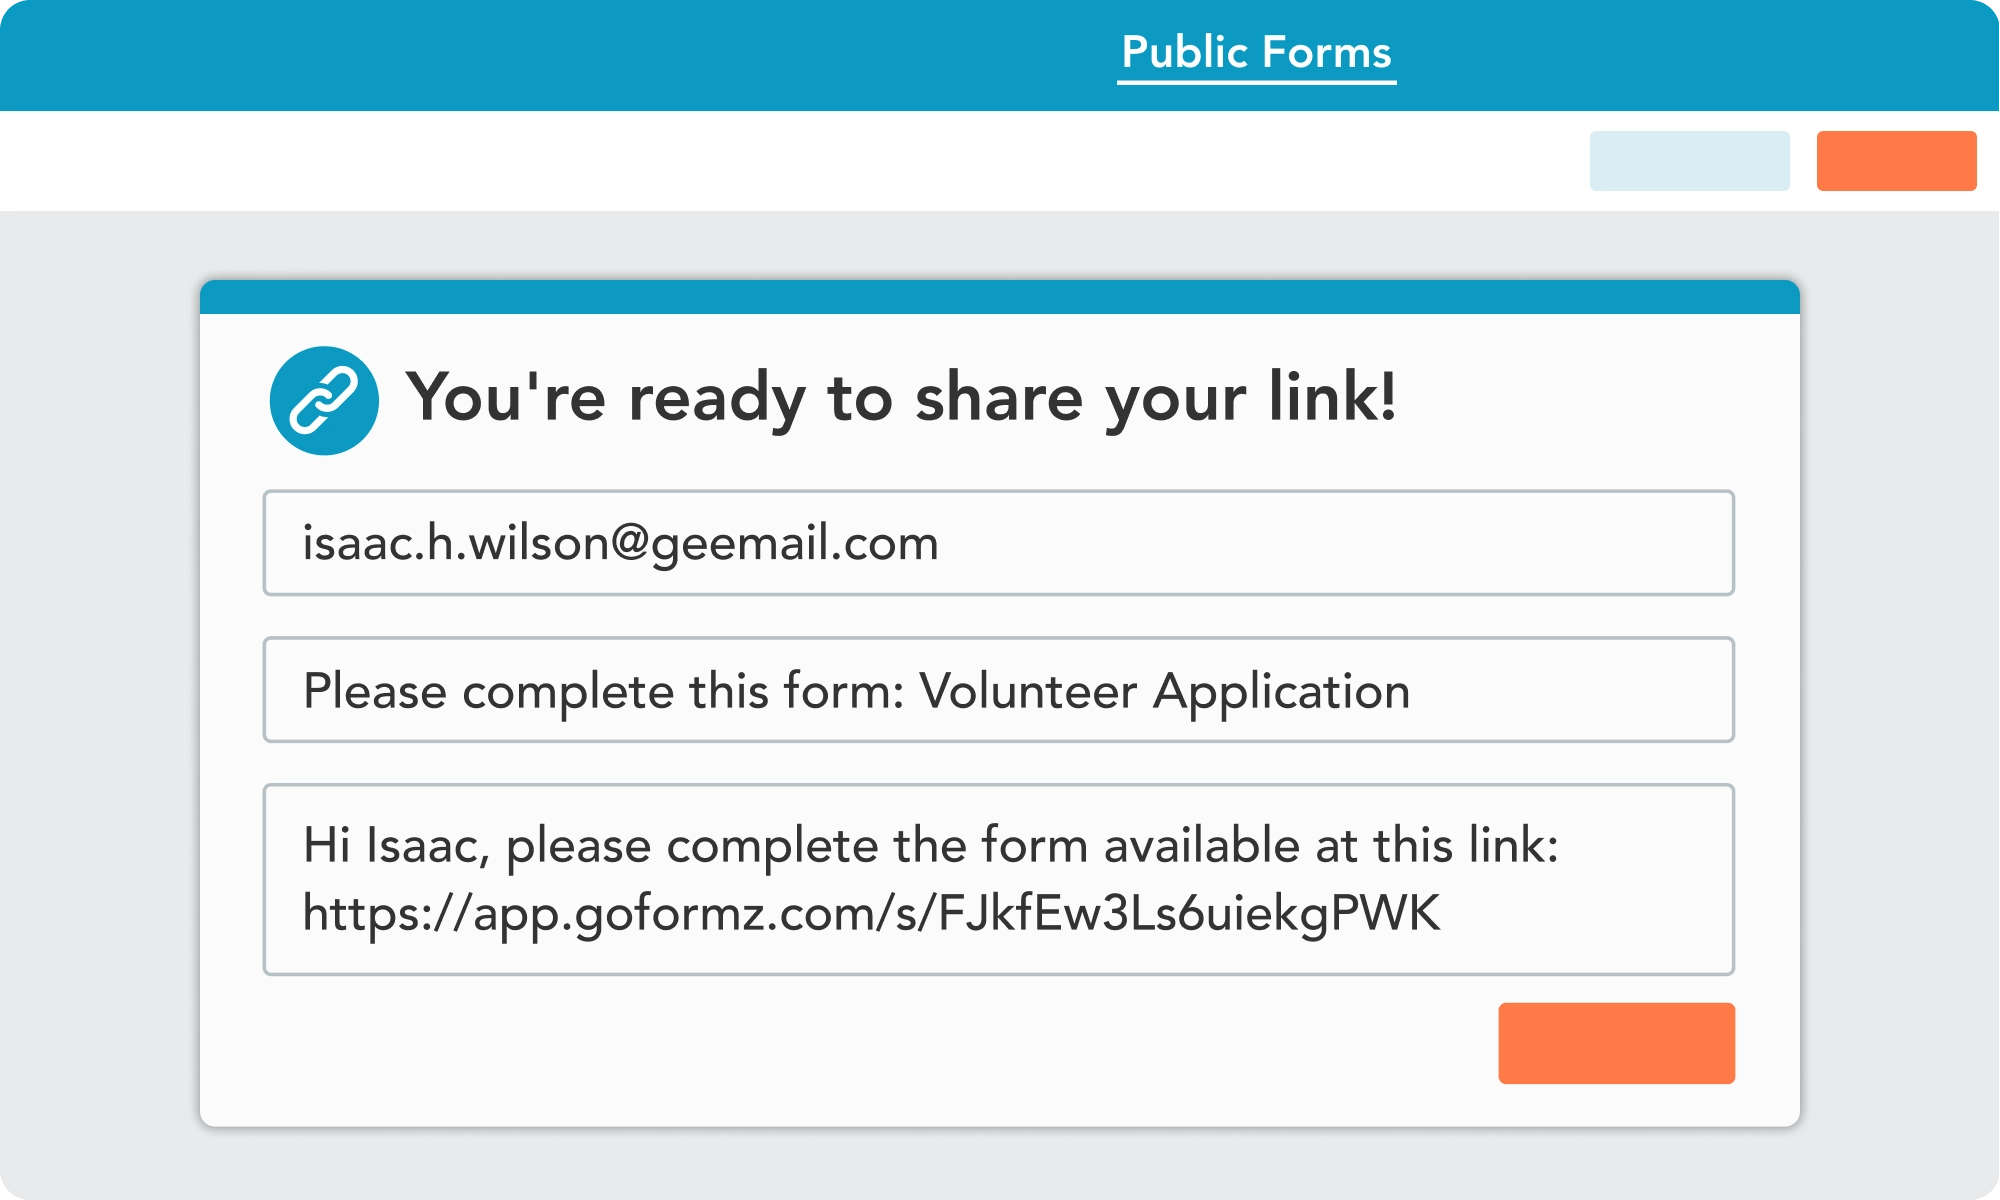Click the goformz.com share URL
Screen dimensions: 2000x1200
tap(871, 913)
